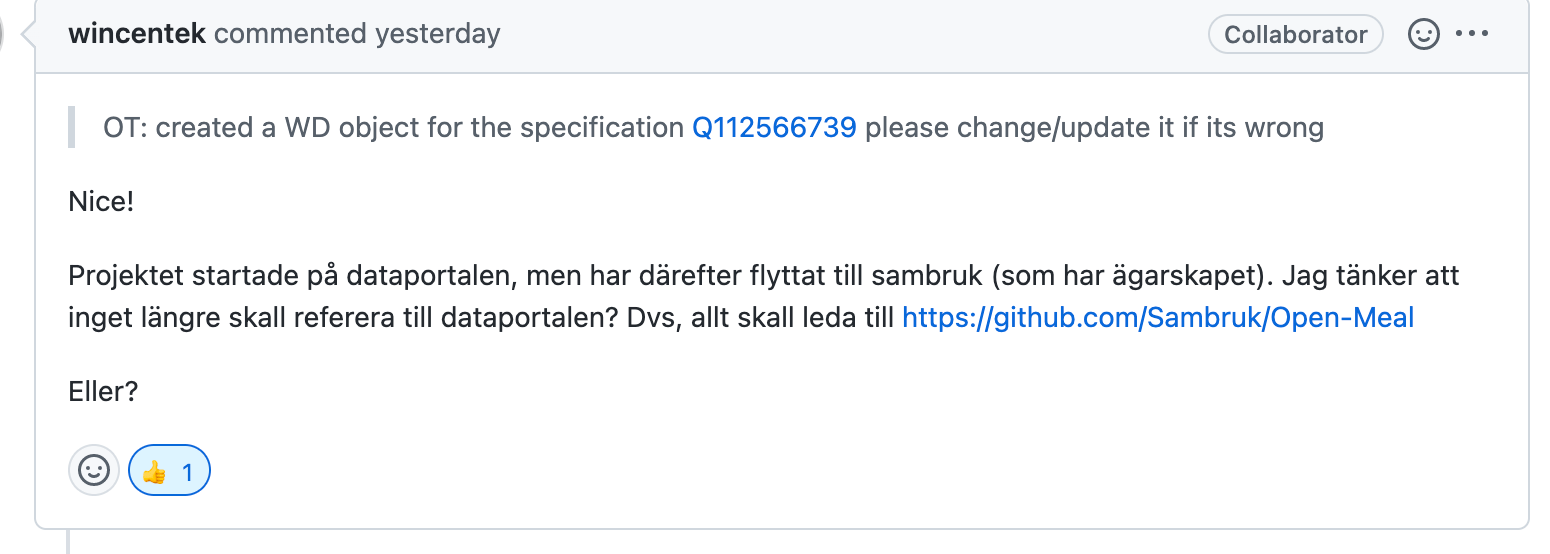Open the Sambruk/Open-Meal GitHub link
The width and height of the screenshot is (1550, 554).
point(1158,318)
